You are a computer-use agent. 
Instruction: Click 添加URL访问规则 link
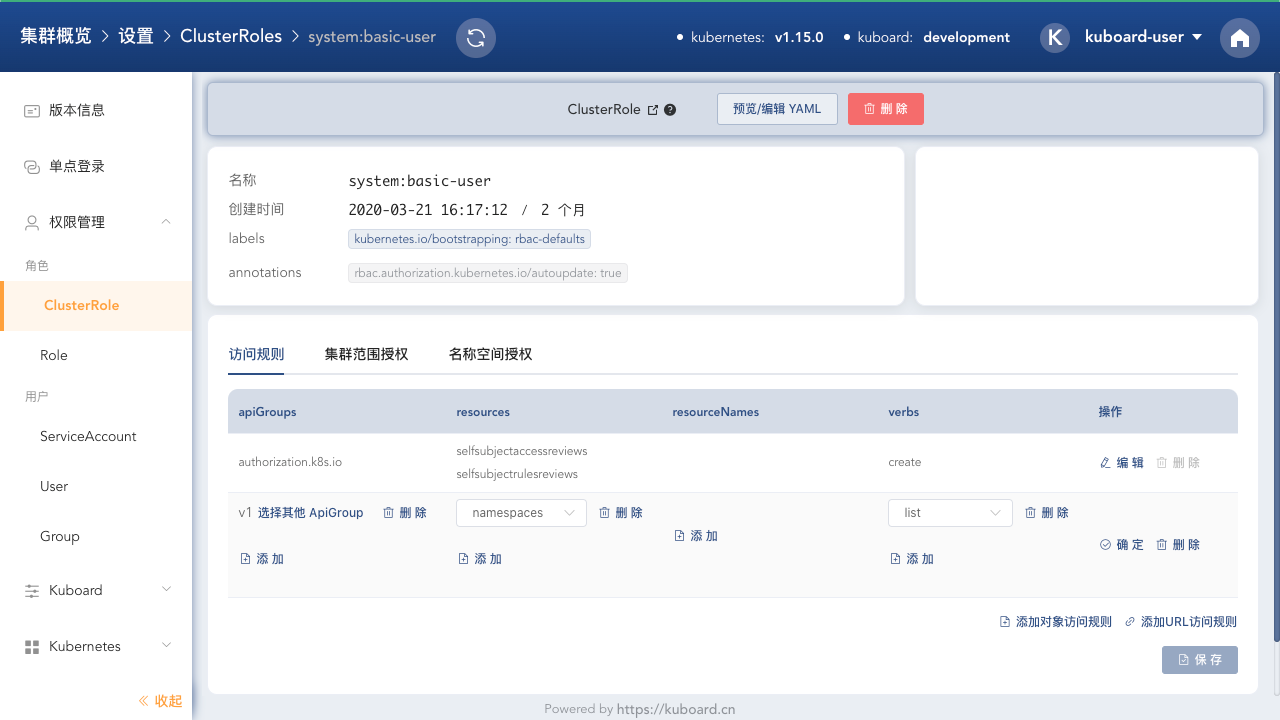pos(1181,621)
